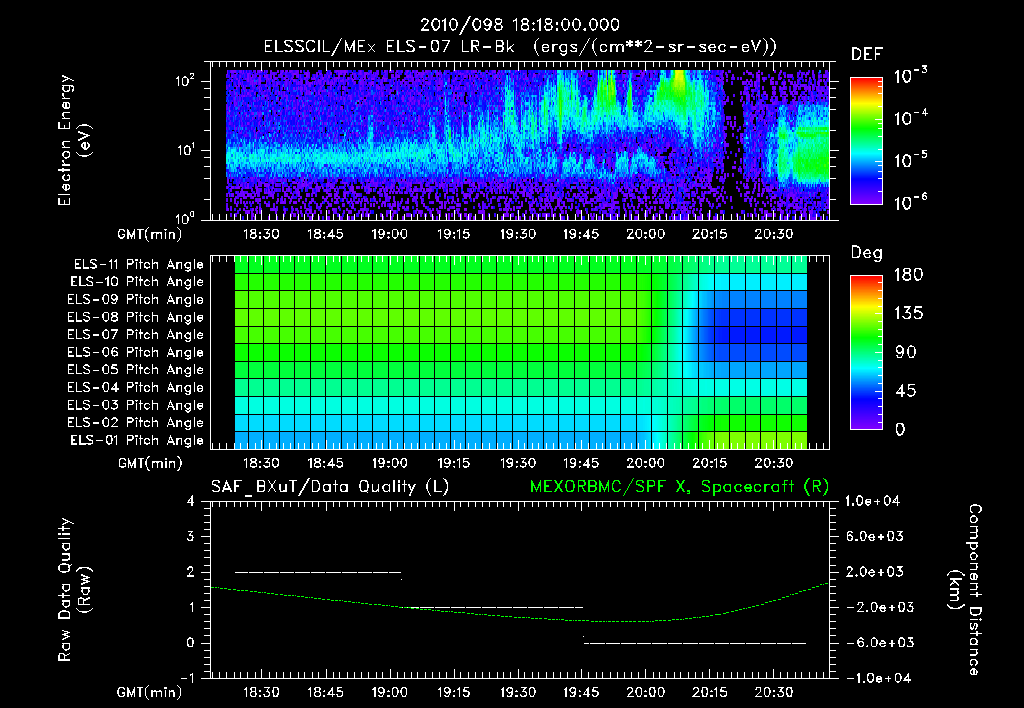Viewport: 1024px width, 708px height.
Task: Click the Component Distance (km) axis label
Action: pos(965,590)
